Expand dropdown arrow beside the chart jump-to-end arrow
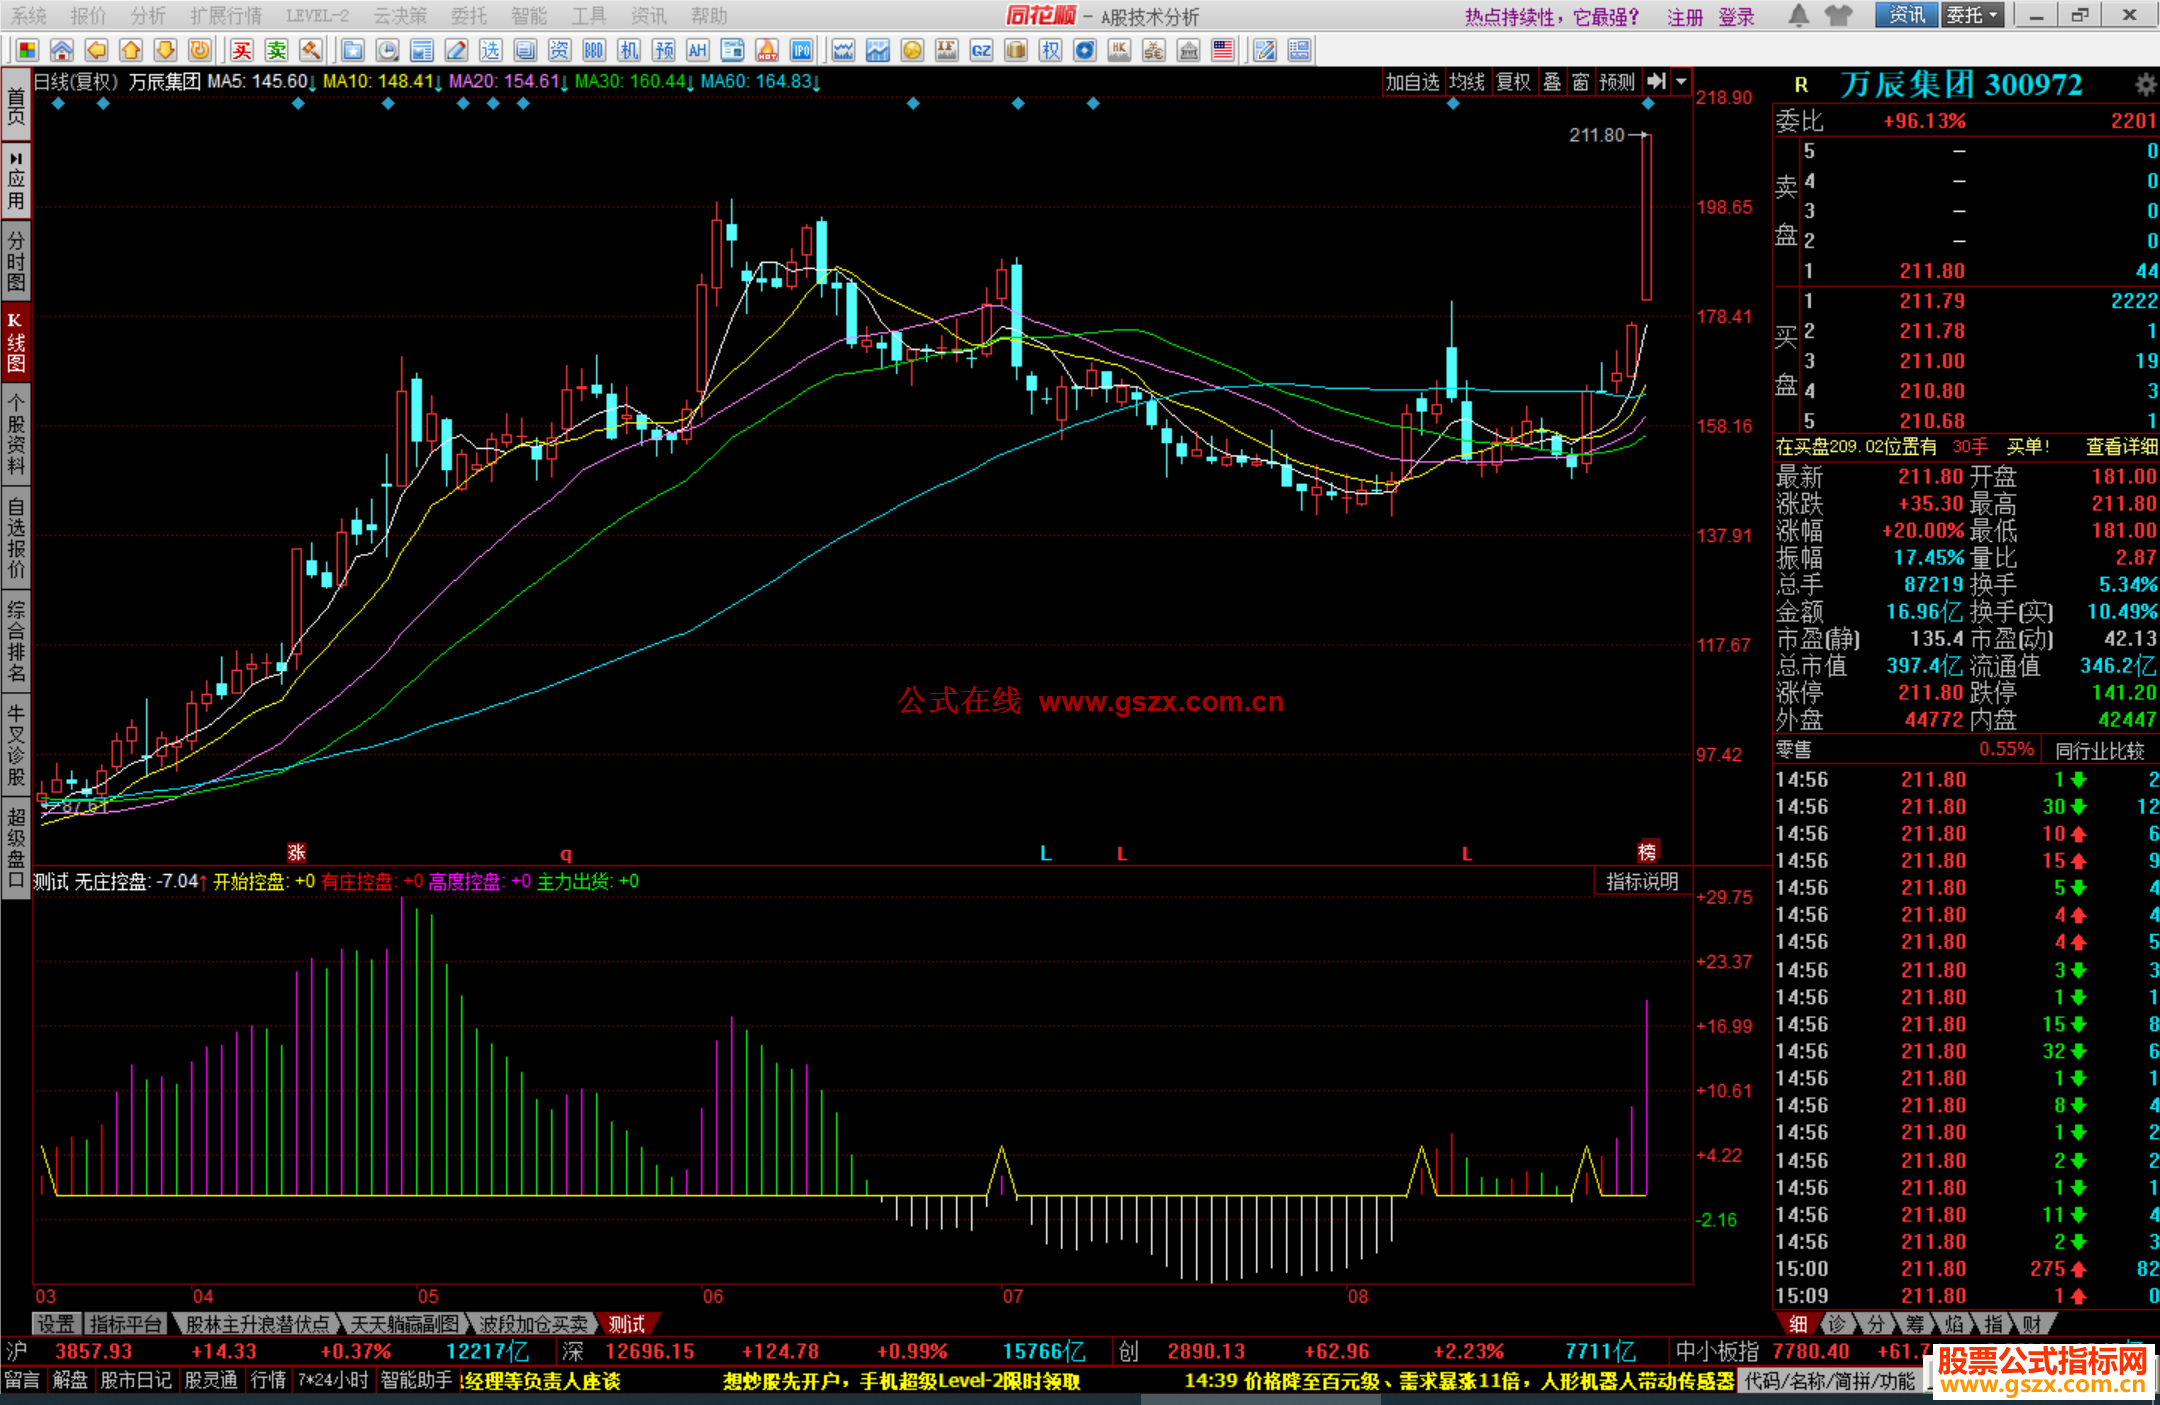This screenshot has height=1405, width=2160. (x=1681, y=82)
